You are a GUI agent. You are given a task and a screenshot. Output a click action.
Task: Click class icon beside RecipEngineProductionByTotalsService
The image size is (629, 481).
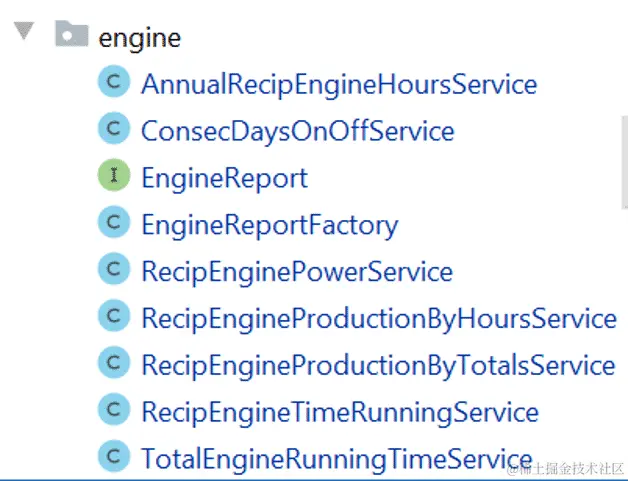[114, 363]
